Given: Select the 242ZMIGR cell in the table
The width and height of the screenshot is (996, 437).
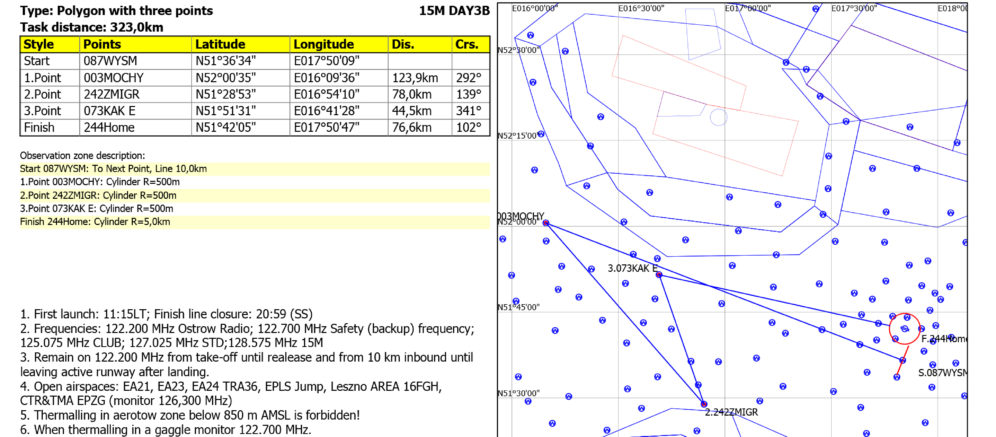Looking at the screenshot, I should click(x=135, y=94).
